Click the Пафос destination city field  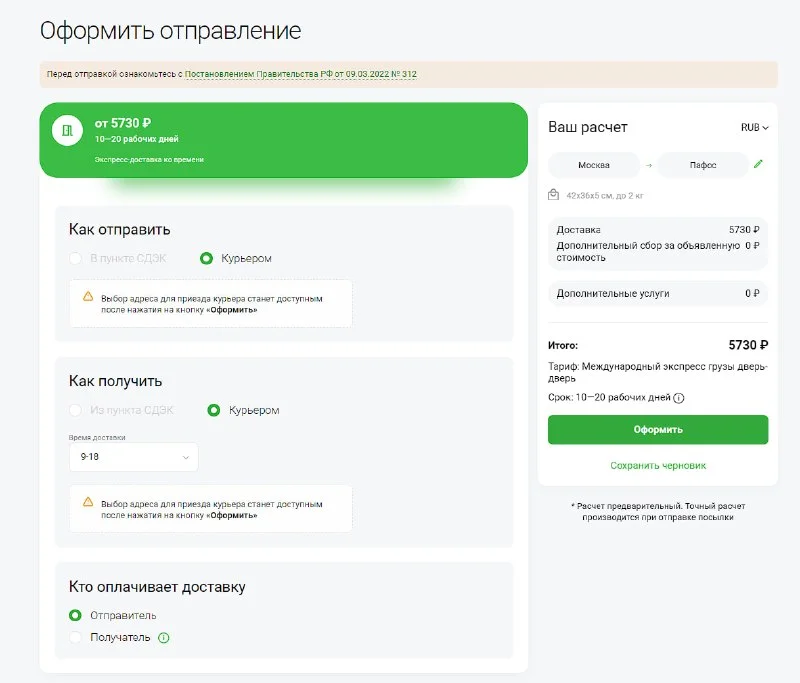click(x=703, y=165)
